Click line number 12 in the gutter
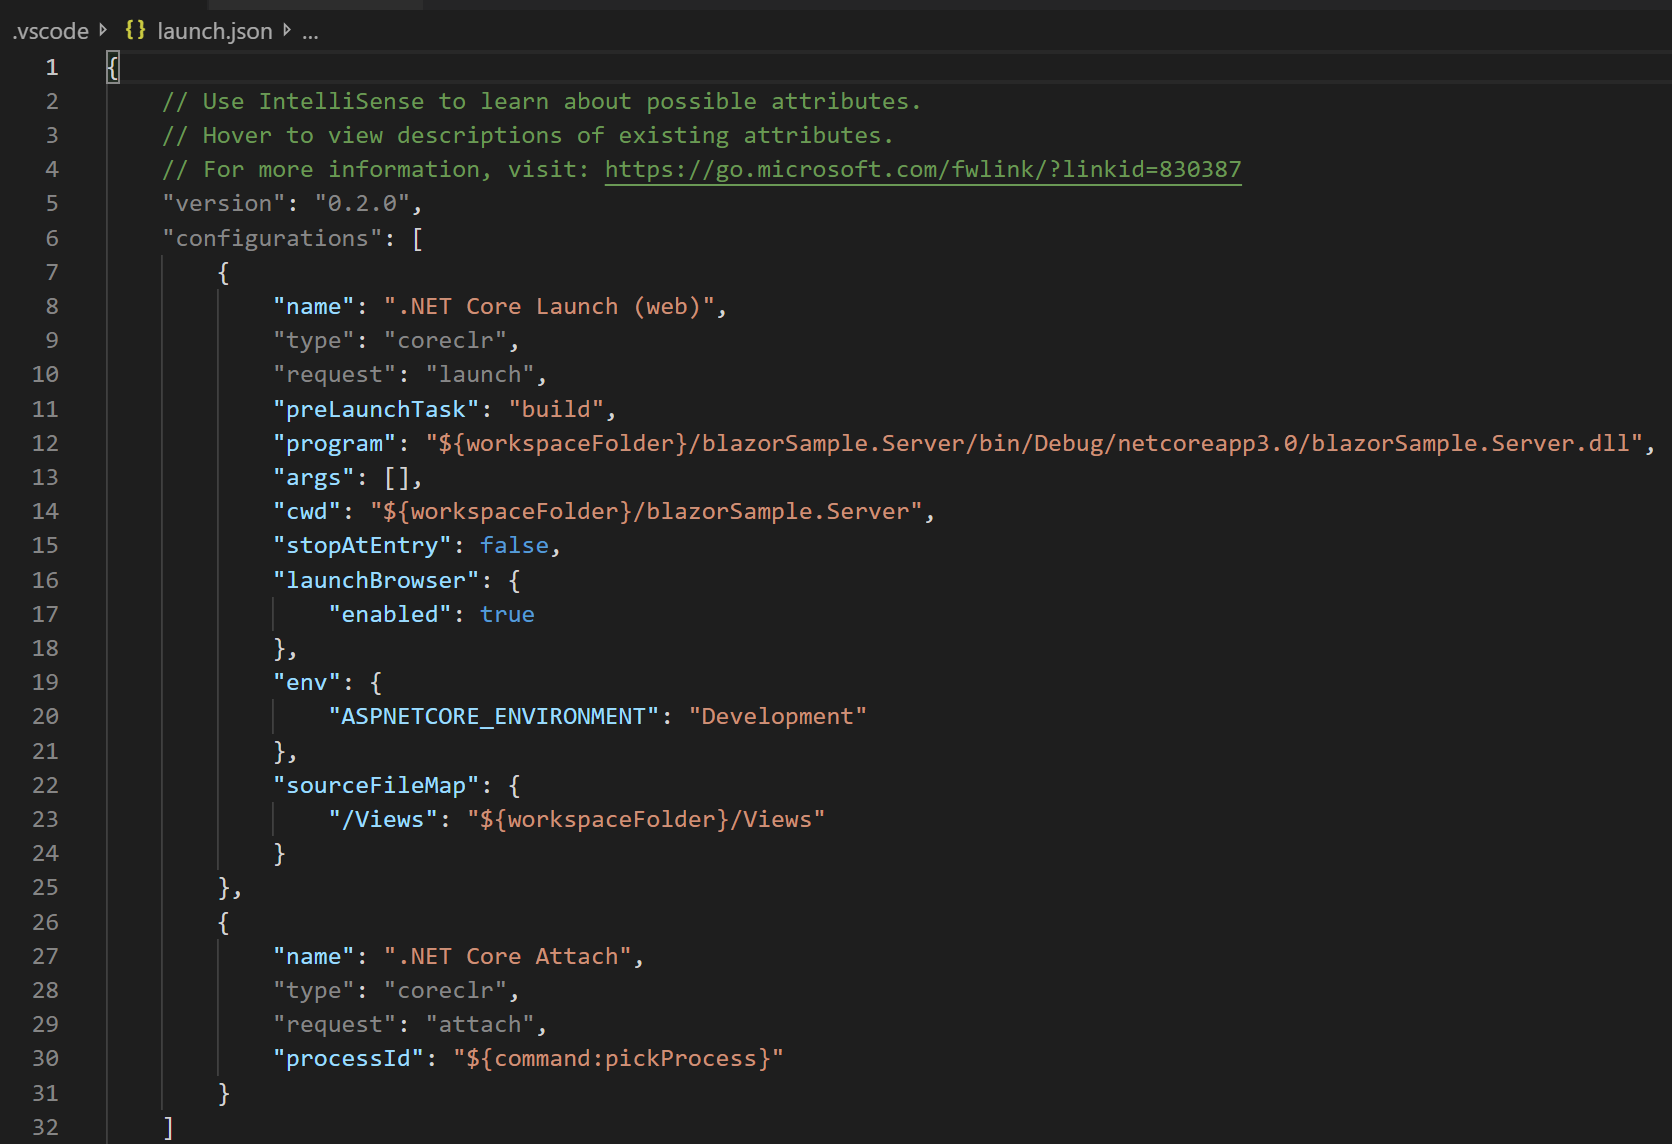Image resolution: width=1672 pixels, height=1144 pixels. pyautogui.click(x=45, y=442)
